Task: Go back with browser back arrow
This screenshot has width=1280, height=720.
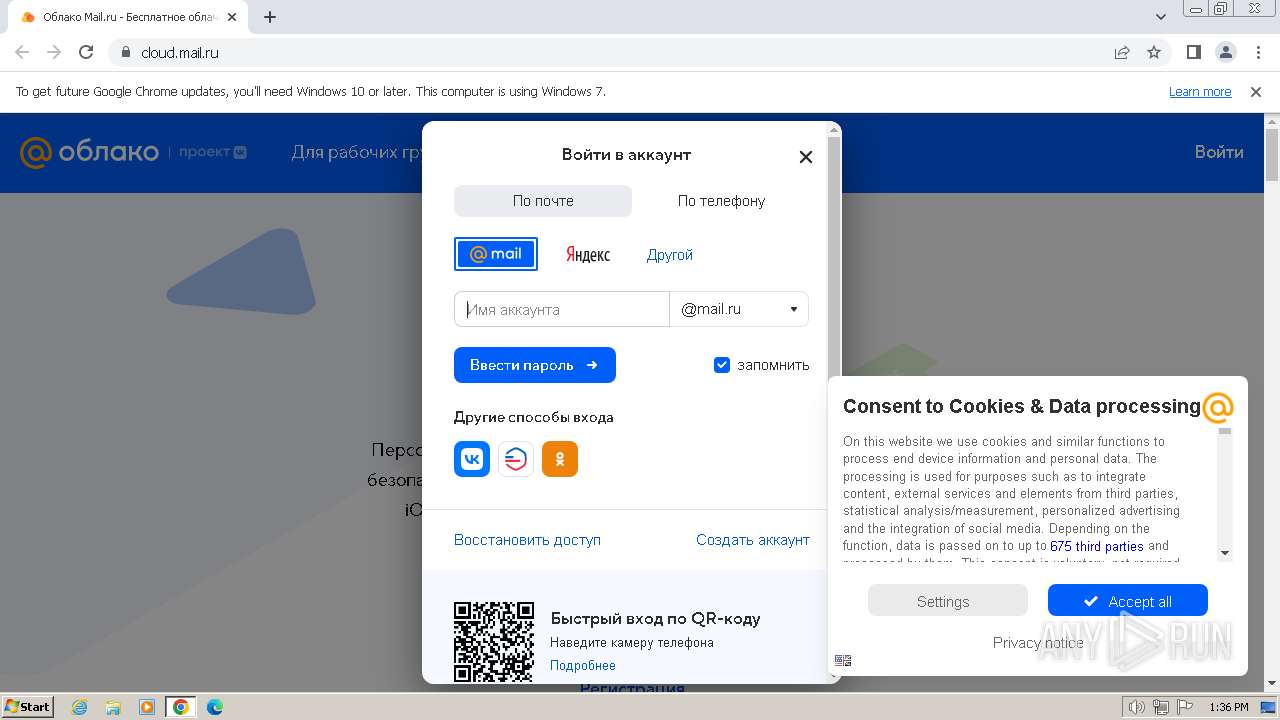Action: 22,52
